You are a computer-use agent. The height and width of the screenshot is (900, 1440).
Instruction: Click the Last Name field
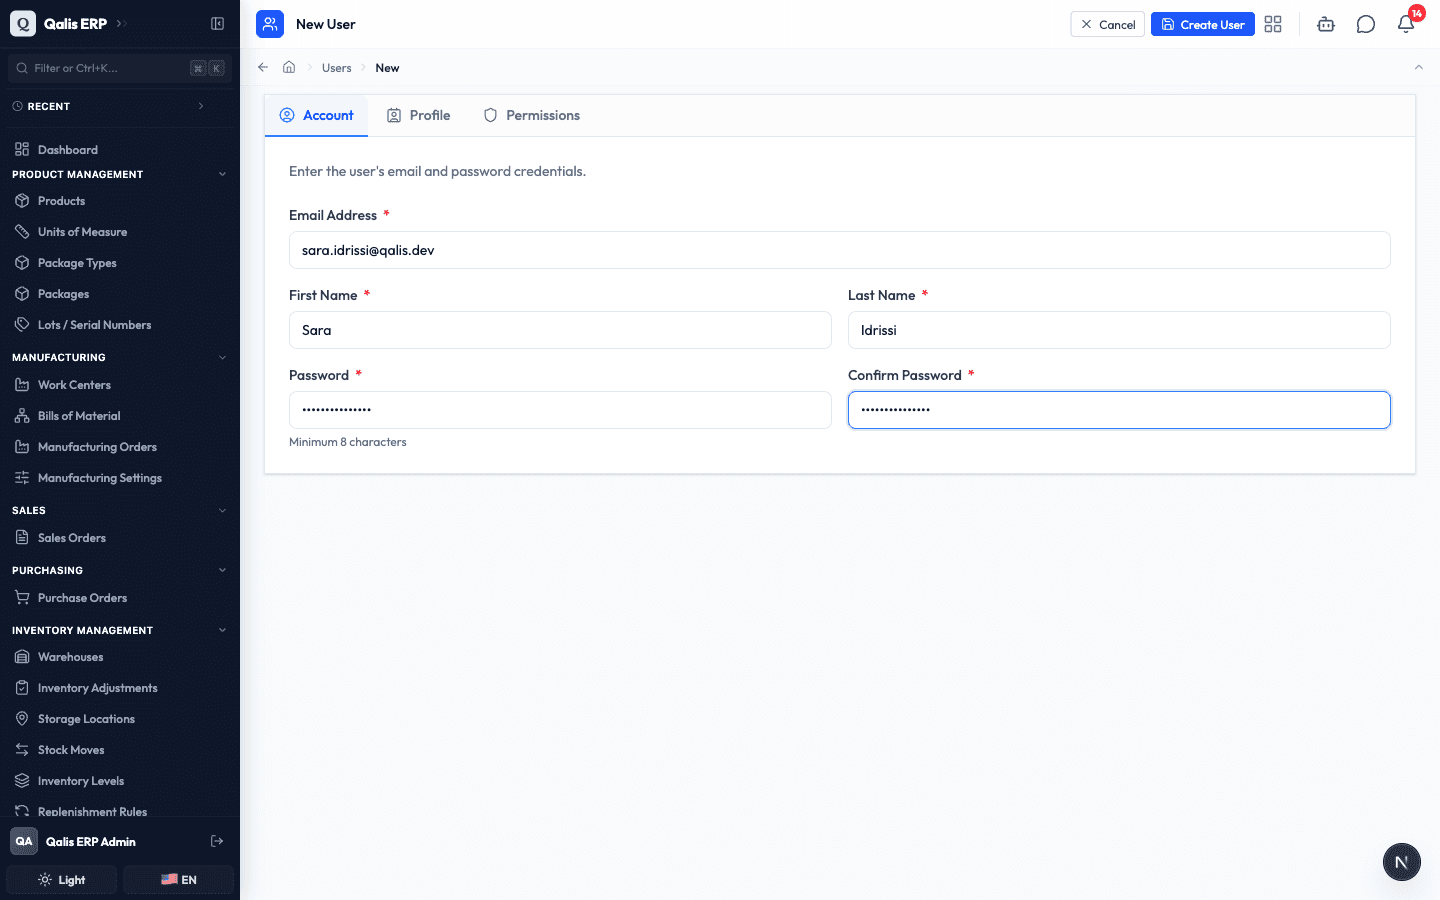(1119, 330)
